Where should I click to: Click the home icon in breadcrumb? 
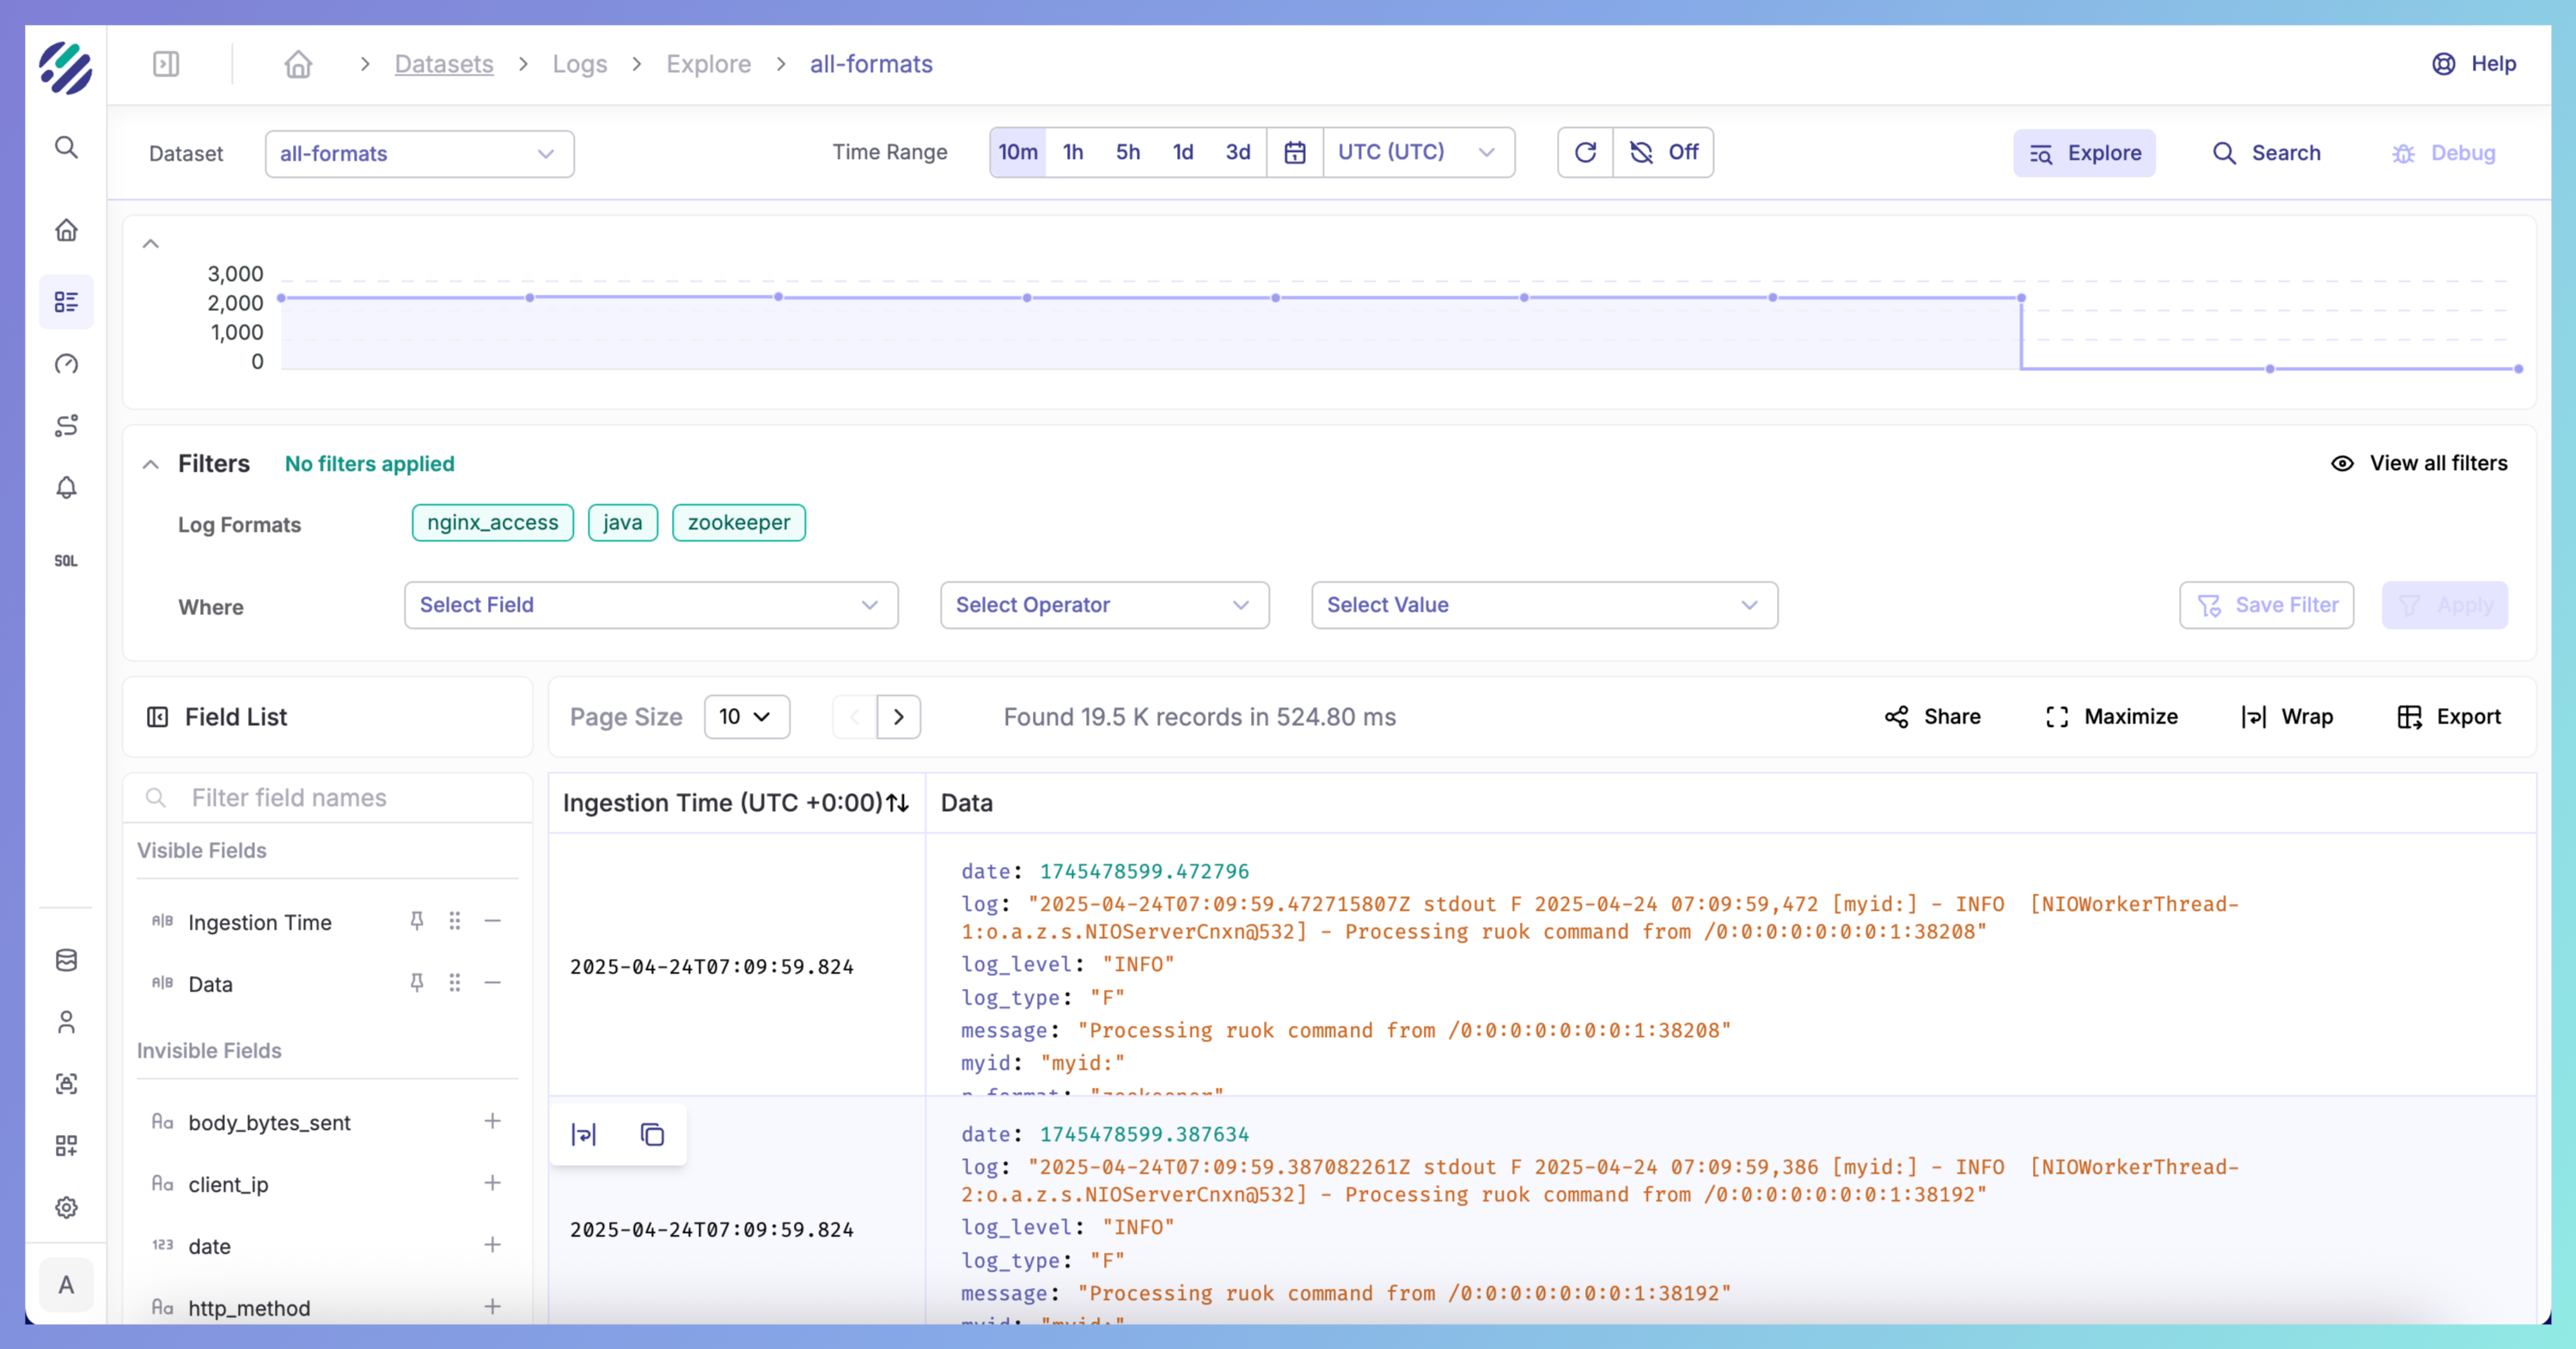(298, 64)
